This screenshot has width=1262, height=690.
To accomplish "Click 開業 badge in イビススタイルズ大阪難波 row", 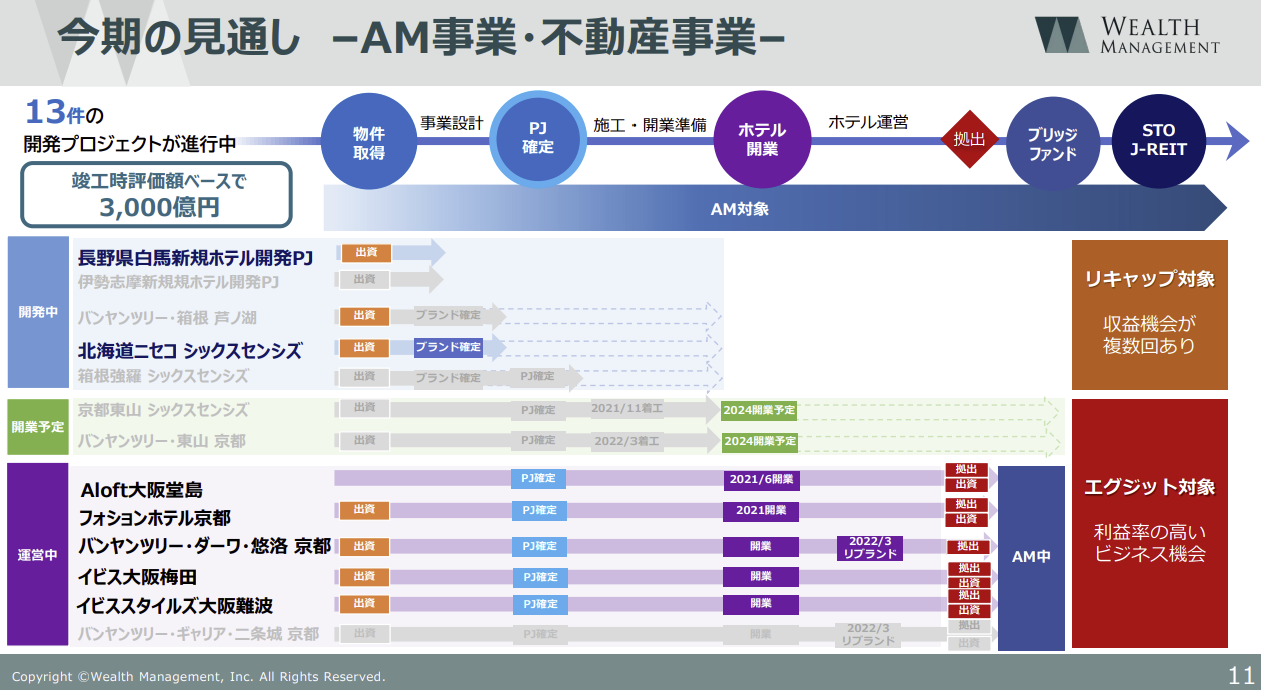I will (761, 604).
